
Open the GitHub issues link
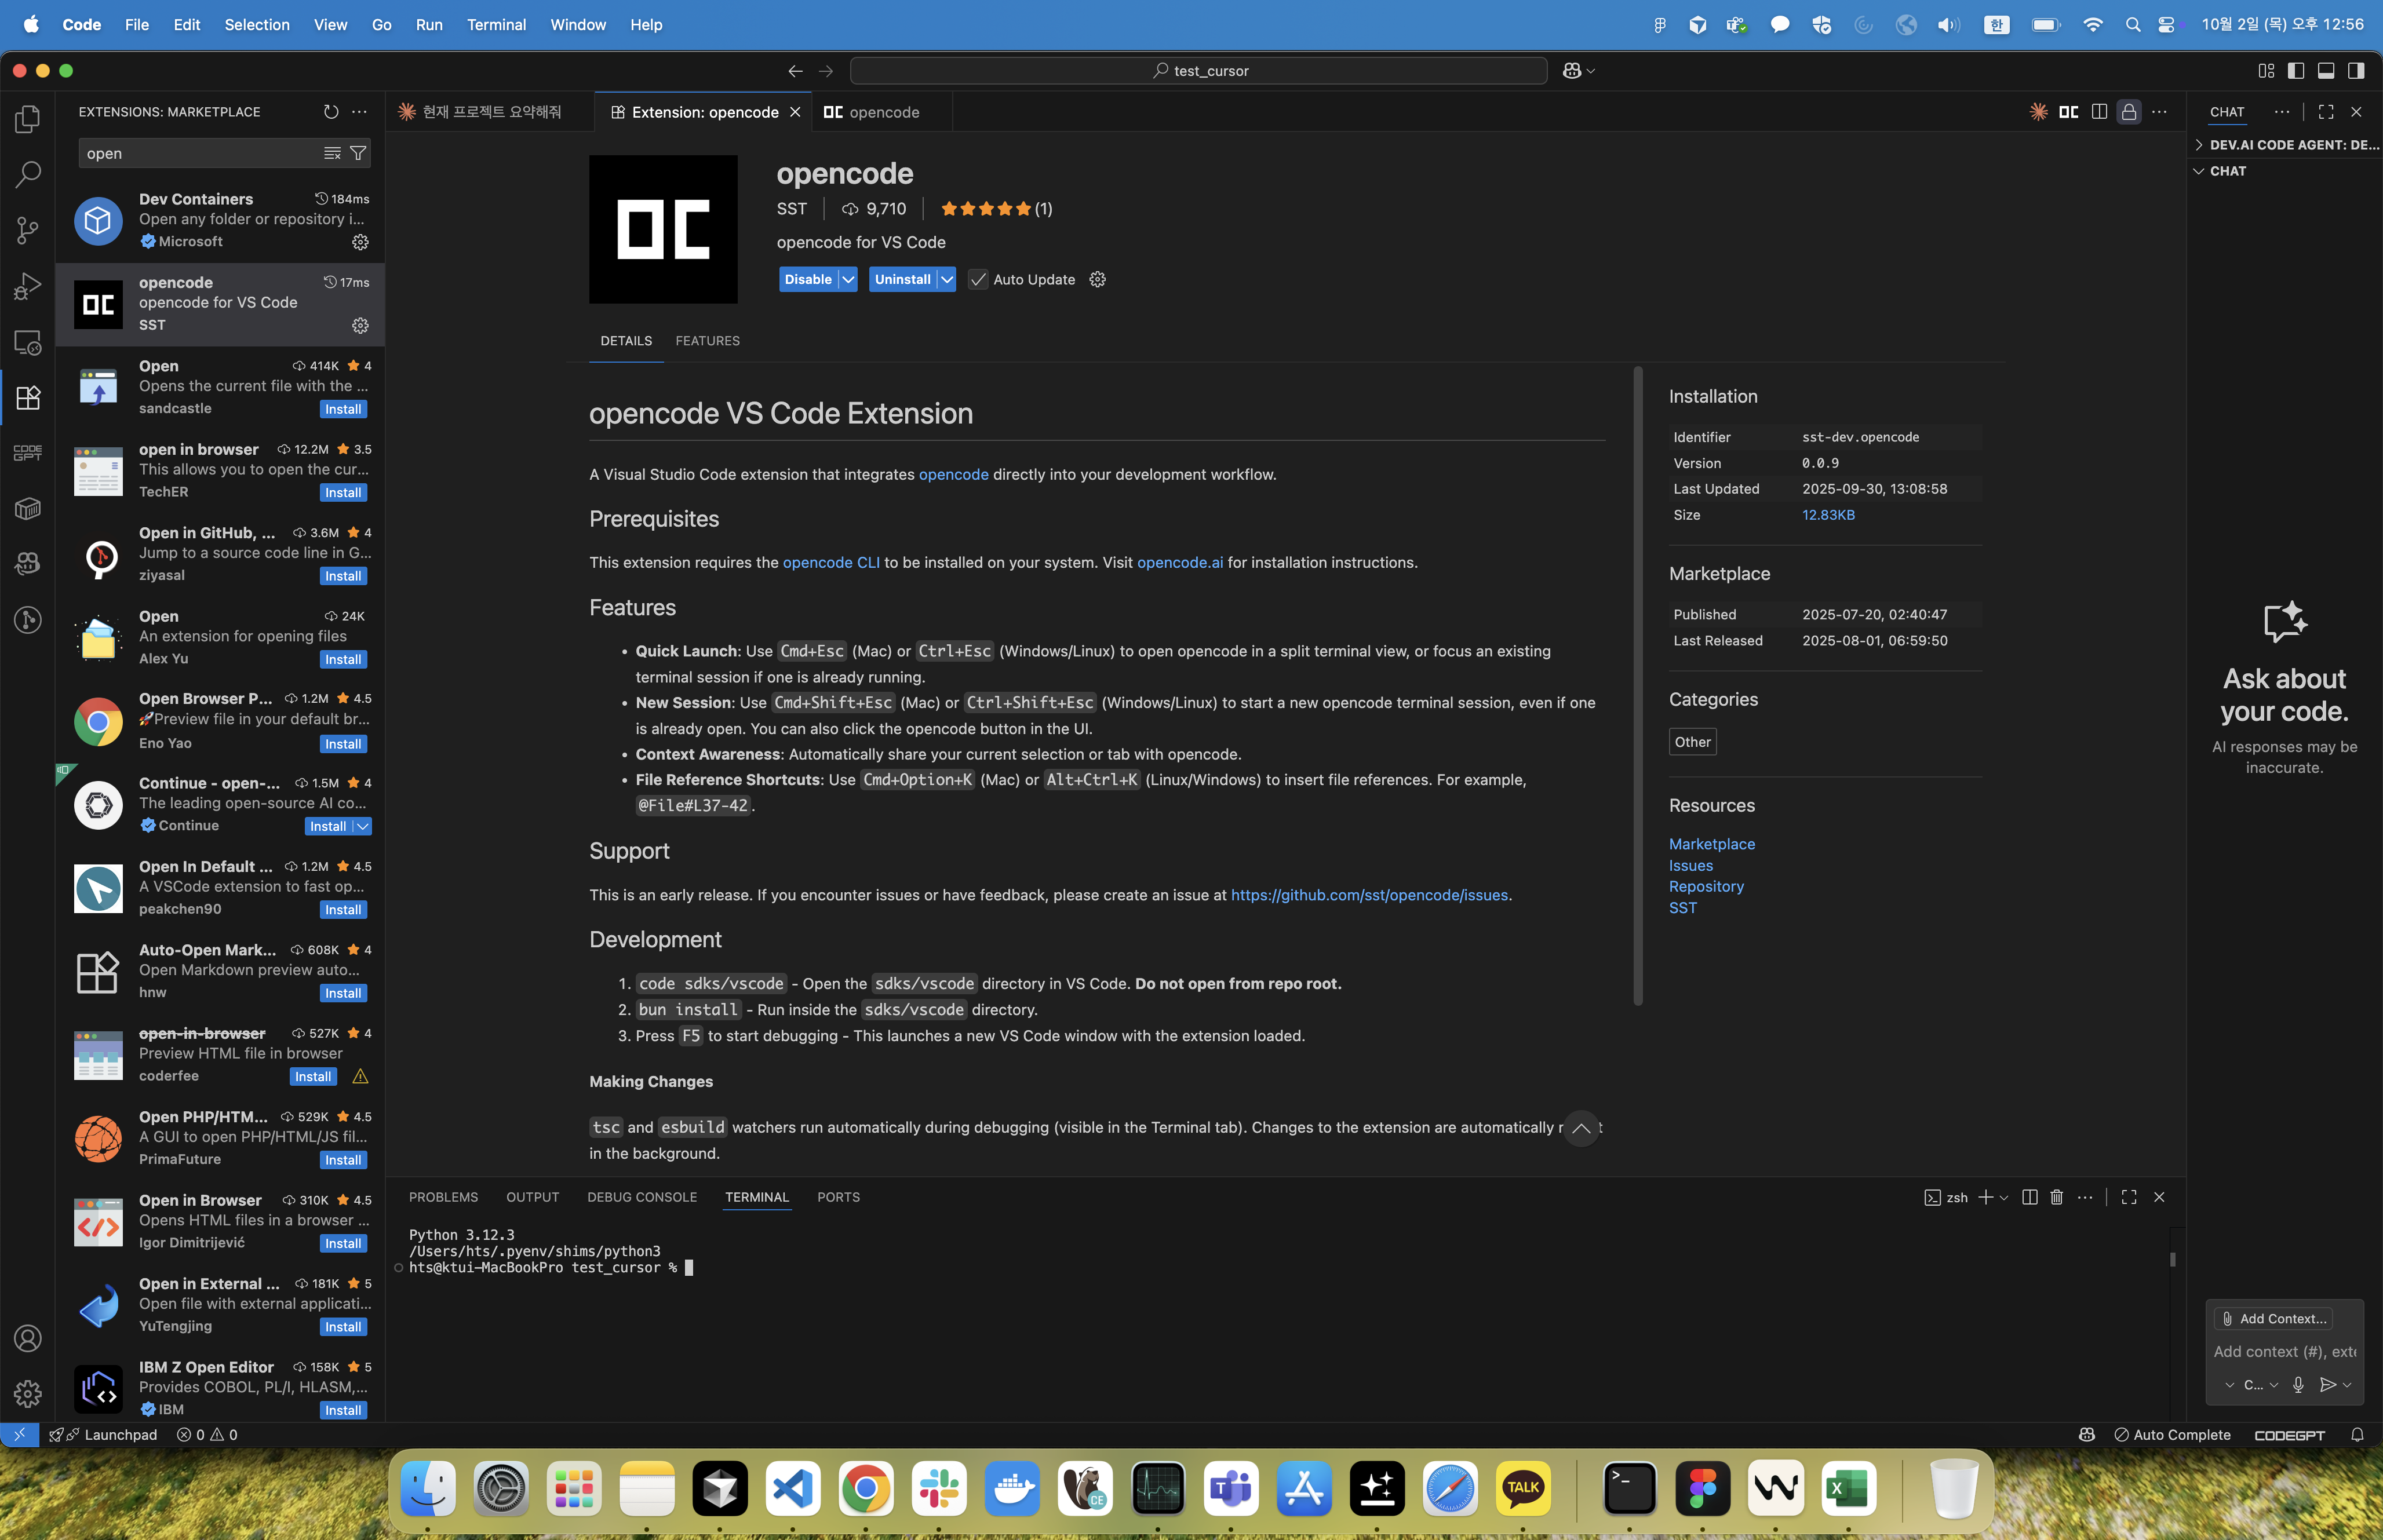point(1369,895)
